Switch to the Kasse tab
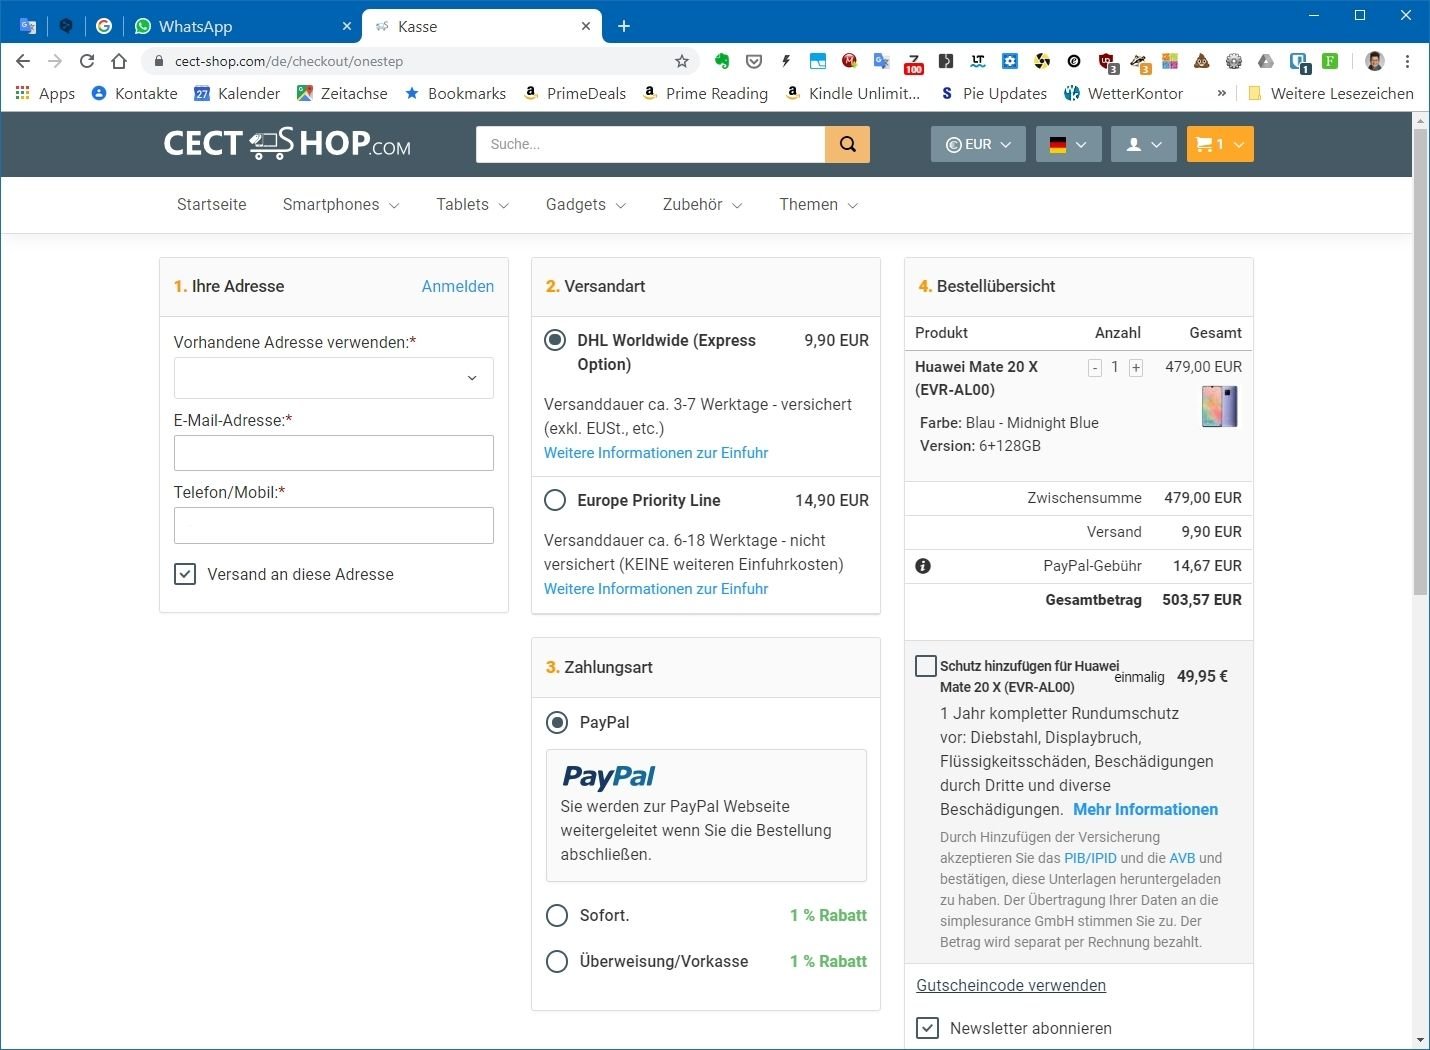This screenshot has height=1050, width=1430. (480, 26)
